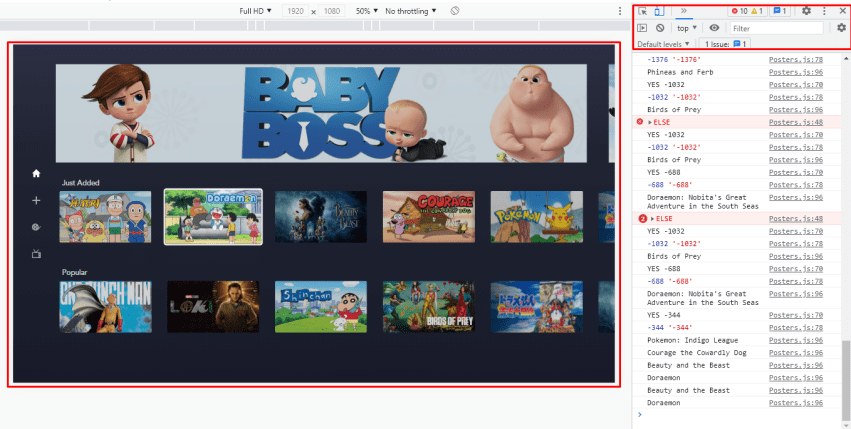Open DevTools customize three-dot menu
This screenshot has width=851, height=429.
(x=824, y=11)
